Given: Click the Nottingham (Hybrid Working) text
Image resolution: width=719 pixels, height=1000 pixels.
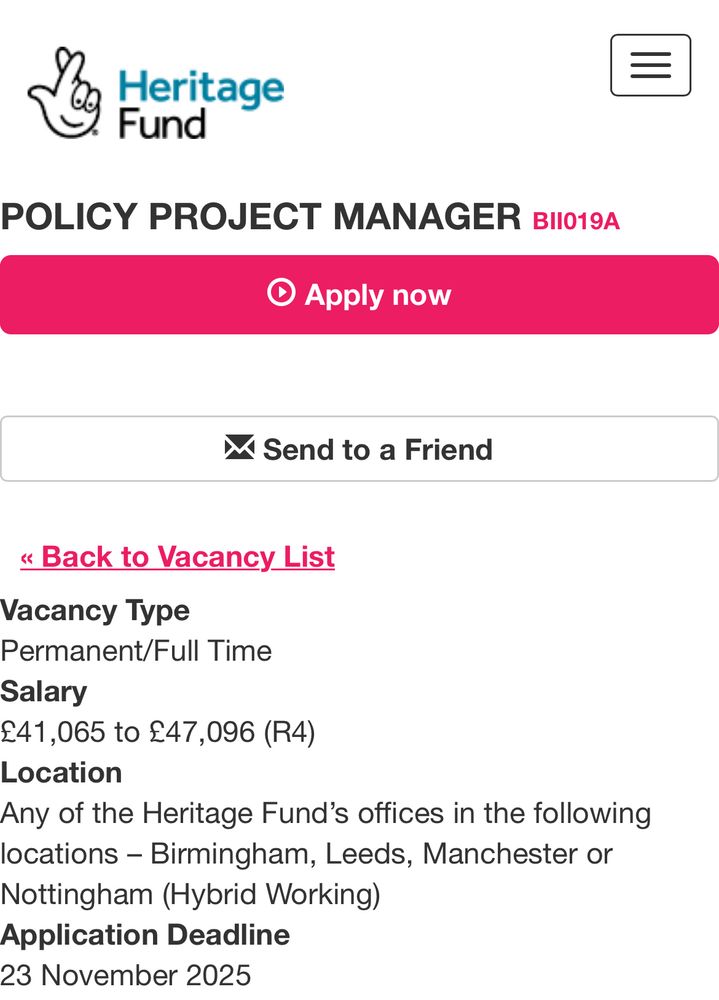Looking at the screenshot, I should point(190,894).
